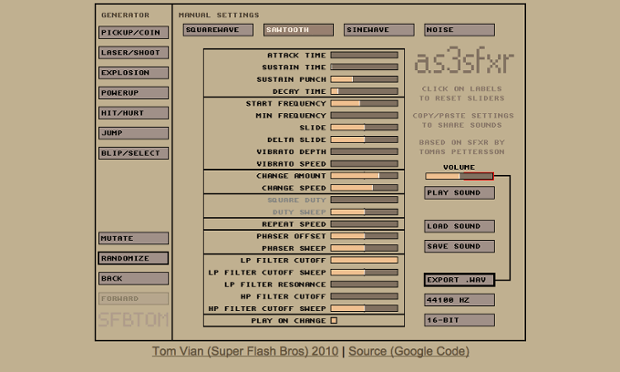This screenshot has width=620, height=372.
Task: Click SAVE SOUND button
Action: coord(459,247)
